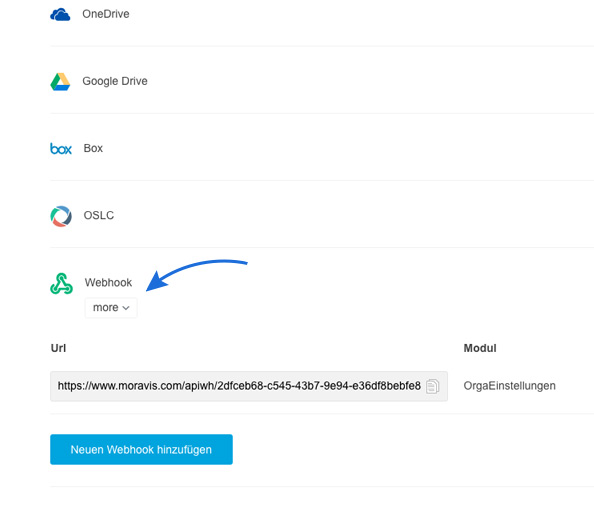Select the Google Drive label

pos(115,81)
